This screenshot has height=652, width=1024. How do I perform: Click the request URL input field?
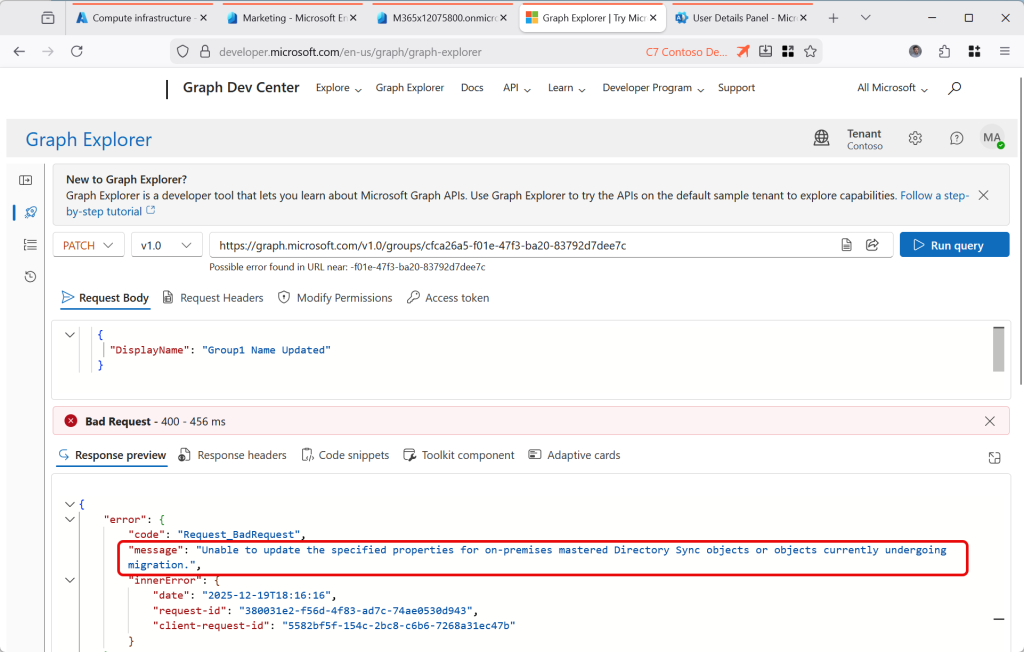pos(520,245)
